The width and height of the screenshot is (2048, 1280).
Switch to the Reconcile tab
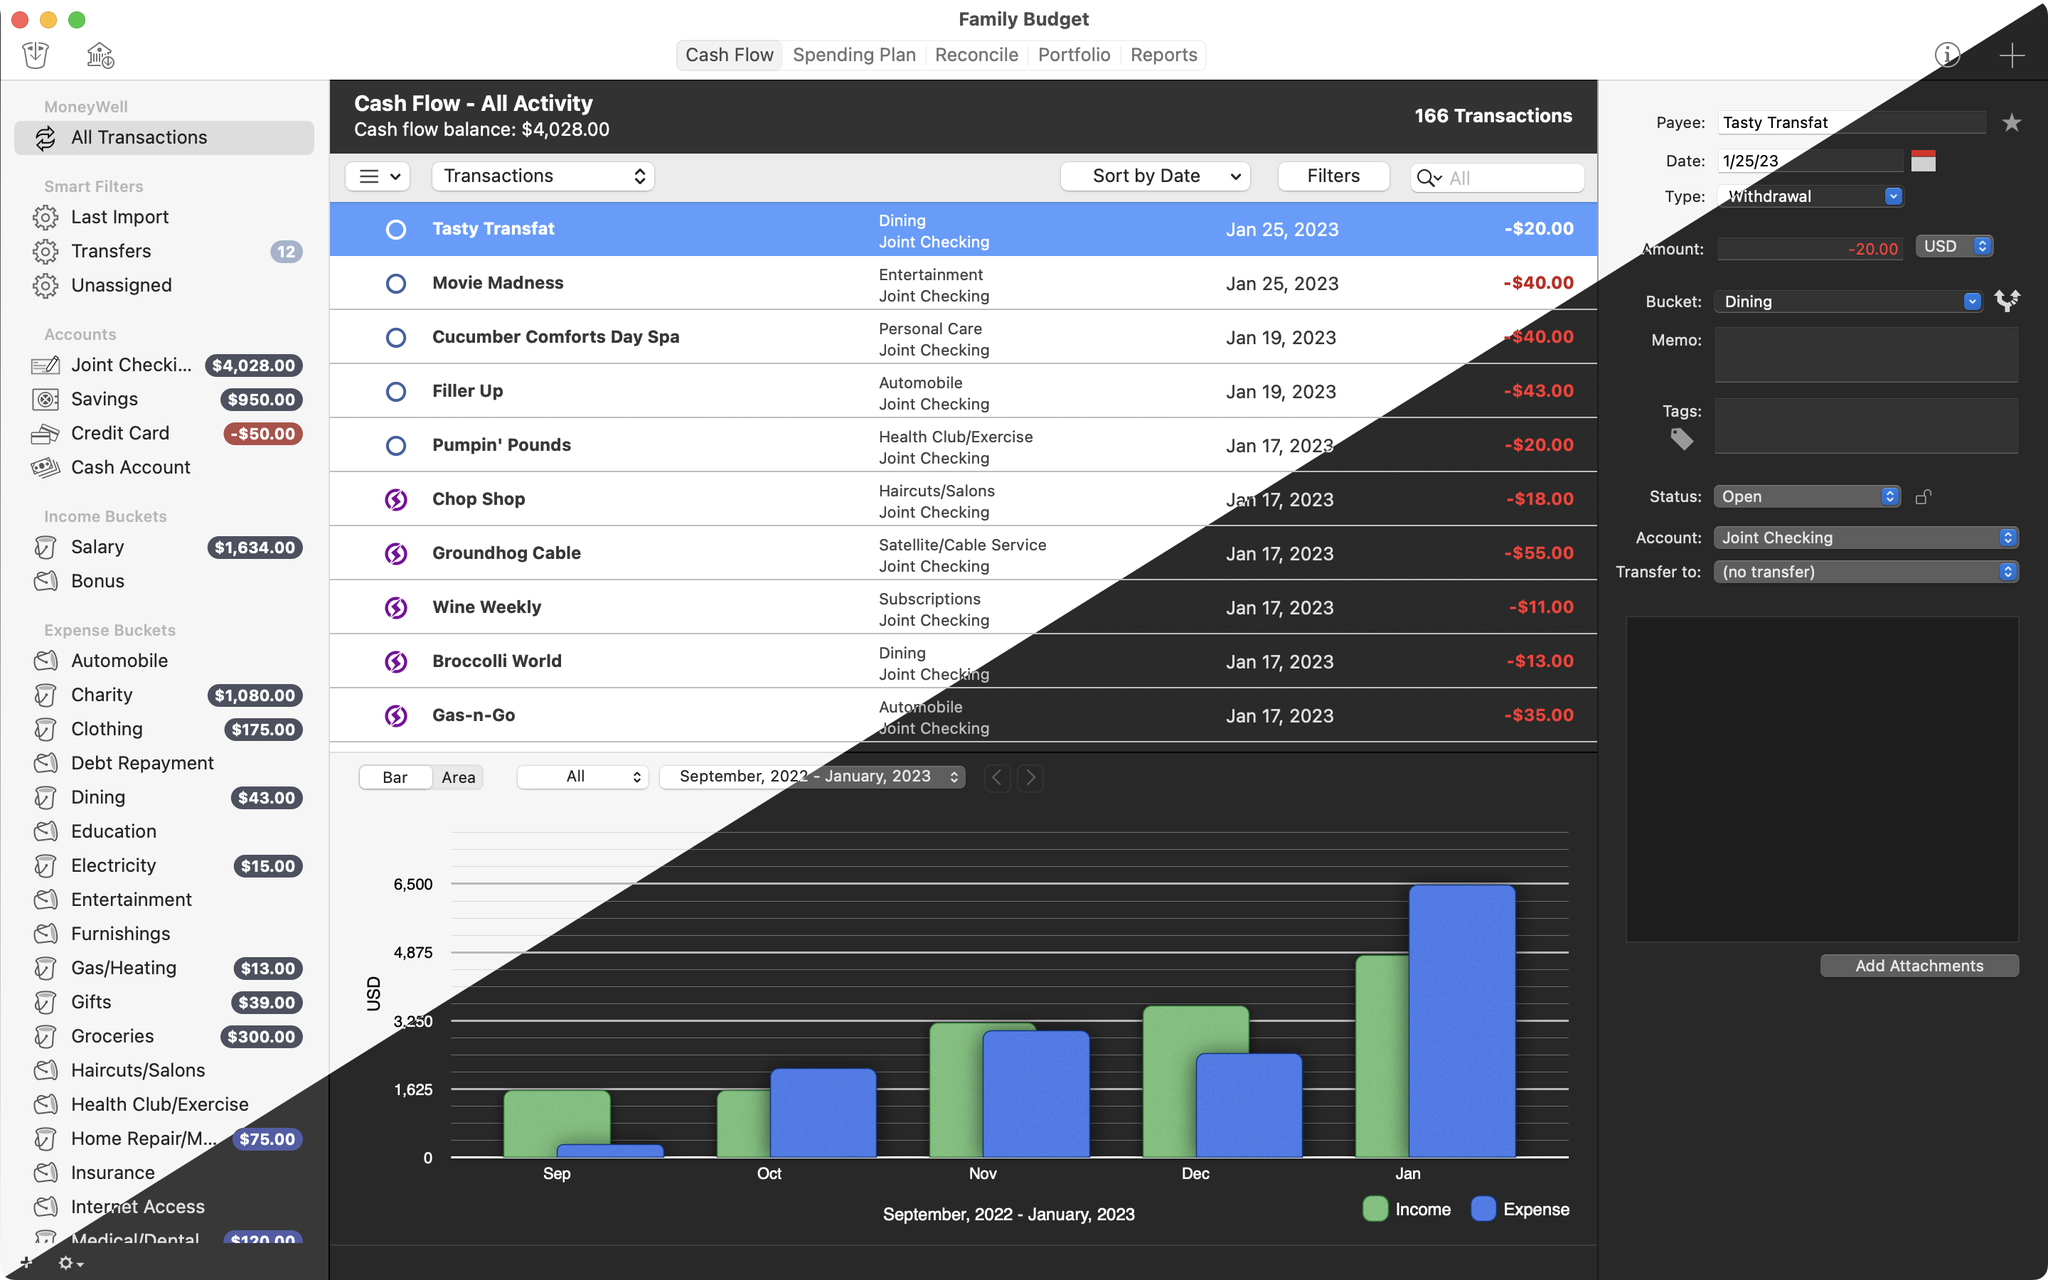point(976,55)
